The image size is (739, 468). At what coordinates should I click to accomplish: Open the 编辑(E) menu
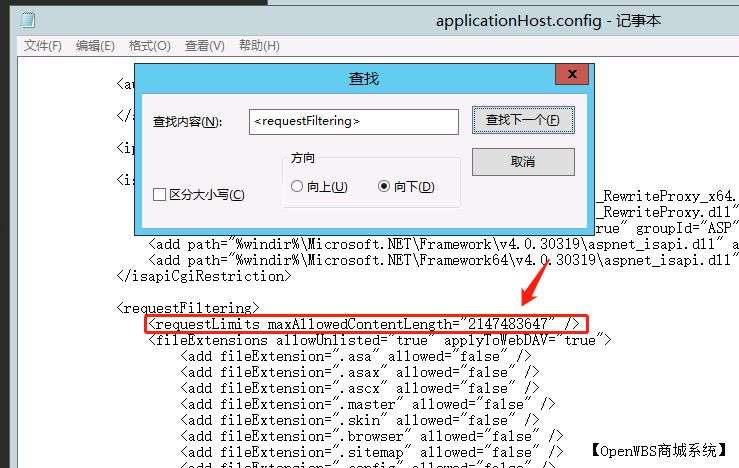[95, 46]
